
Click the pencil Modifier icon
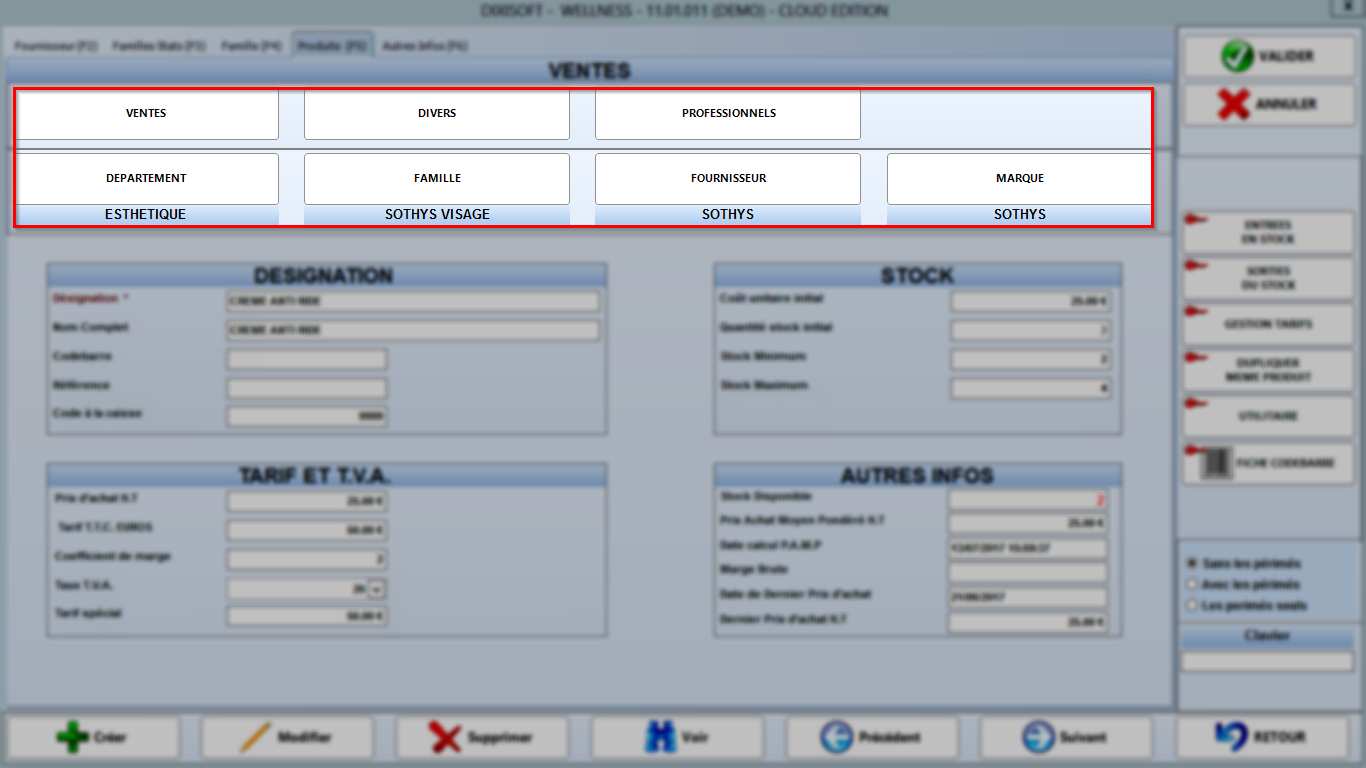click(x=256, y=738)
